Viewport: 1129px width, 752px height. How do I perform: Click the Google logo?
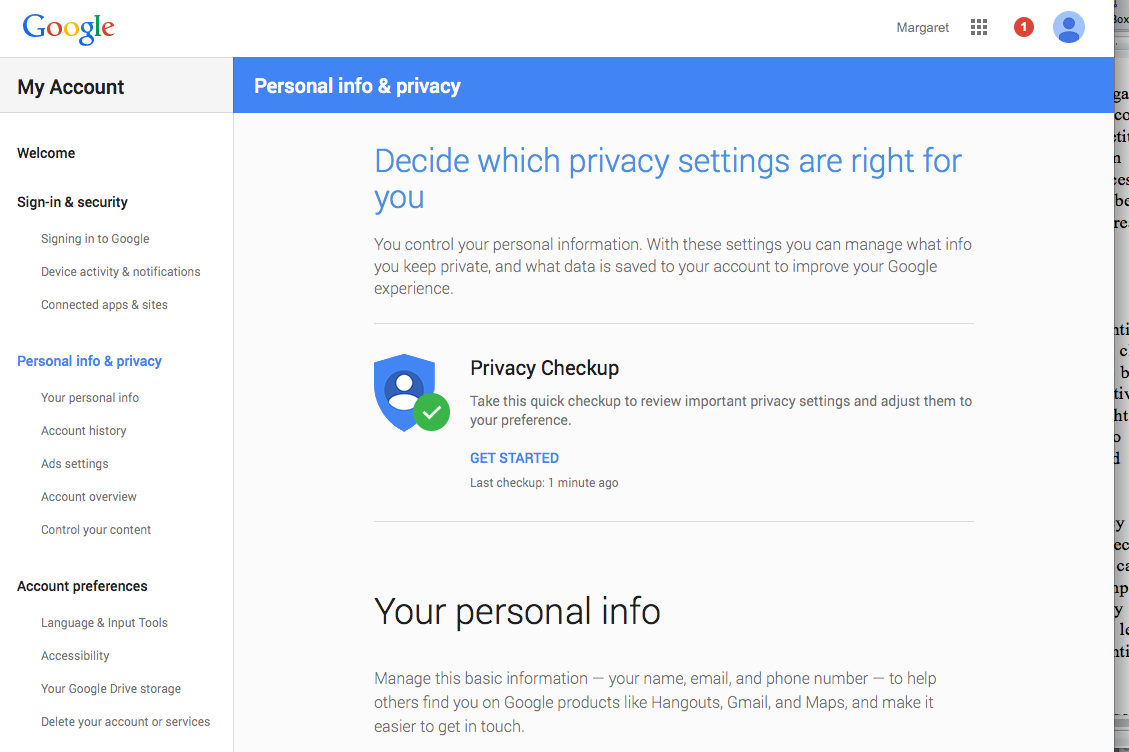point(69,28)
